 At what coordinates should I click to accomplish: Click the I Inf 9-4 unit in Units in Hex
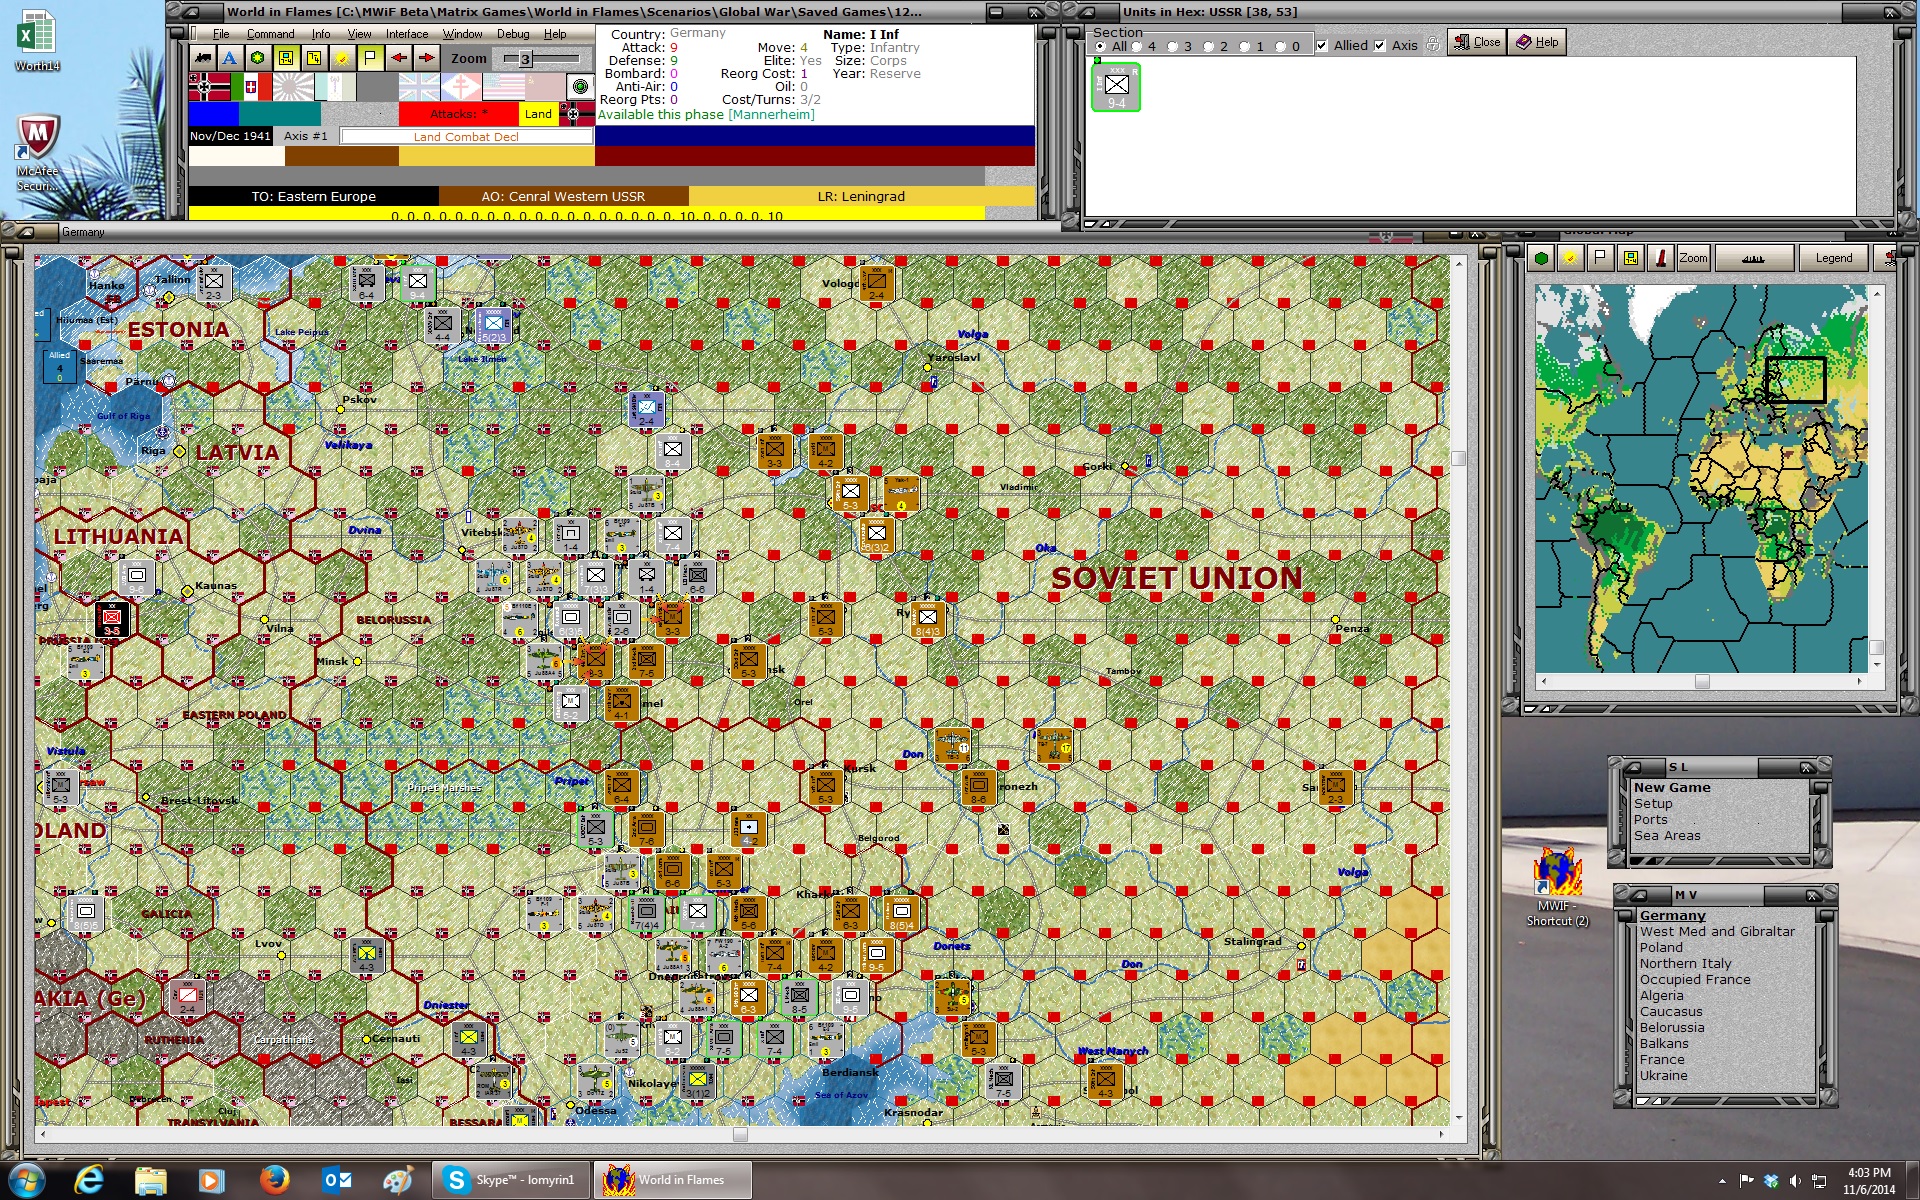1116,88
